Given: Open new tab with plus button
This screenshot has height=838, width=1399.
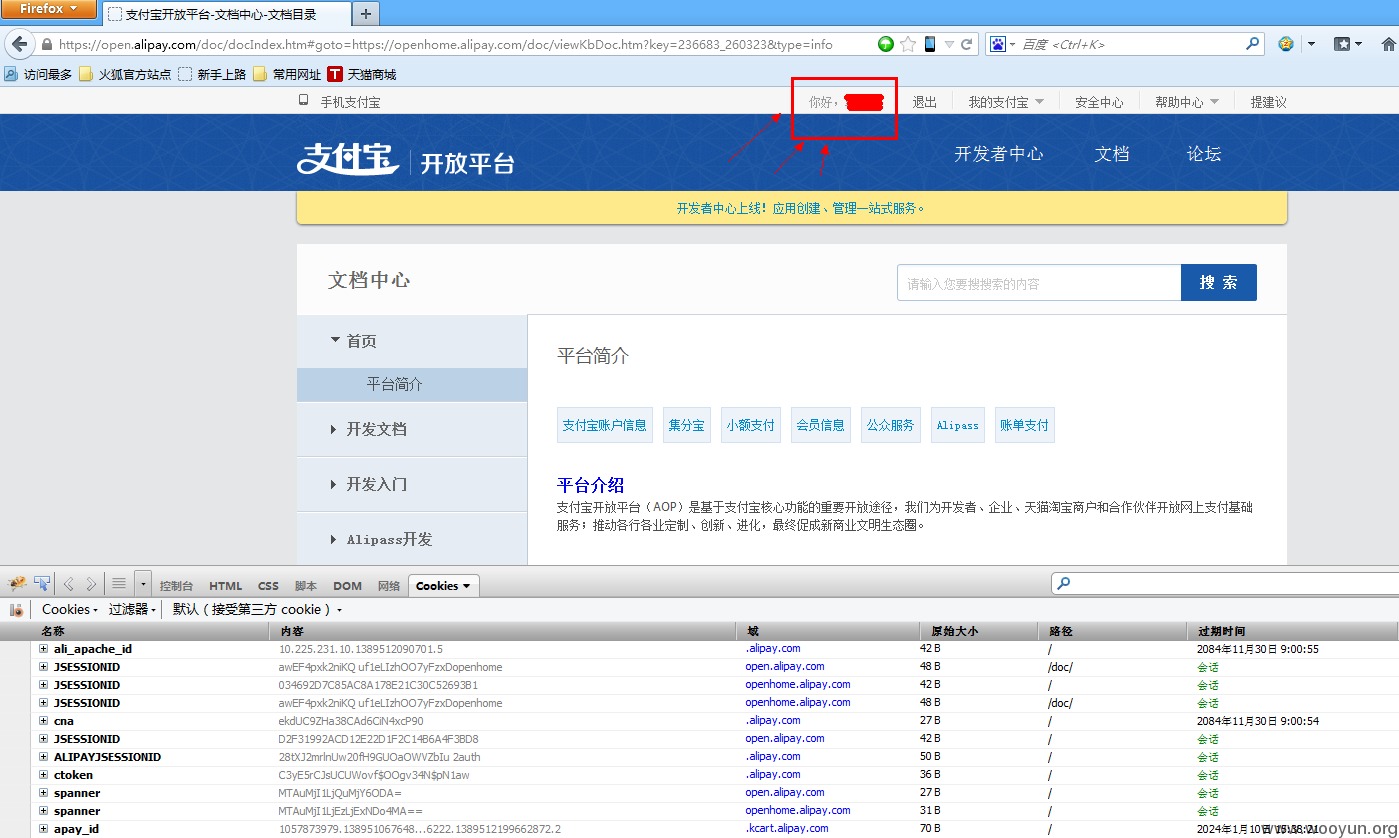Looking at the screenshot, I should click(365, 14).
